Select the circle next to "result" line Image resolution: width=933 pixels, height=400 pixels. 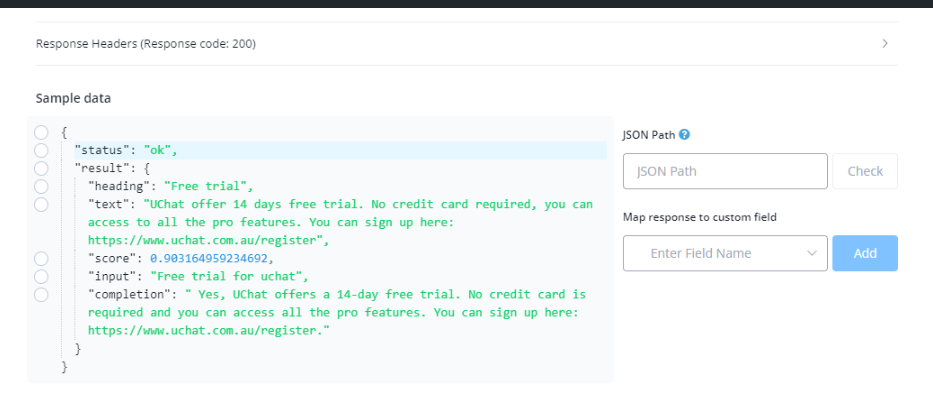coord(41,168)
